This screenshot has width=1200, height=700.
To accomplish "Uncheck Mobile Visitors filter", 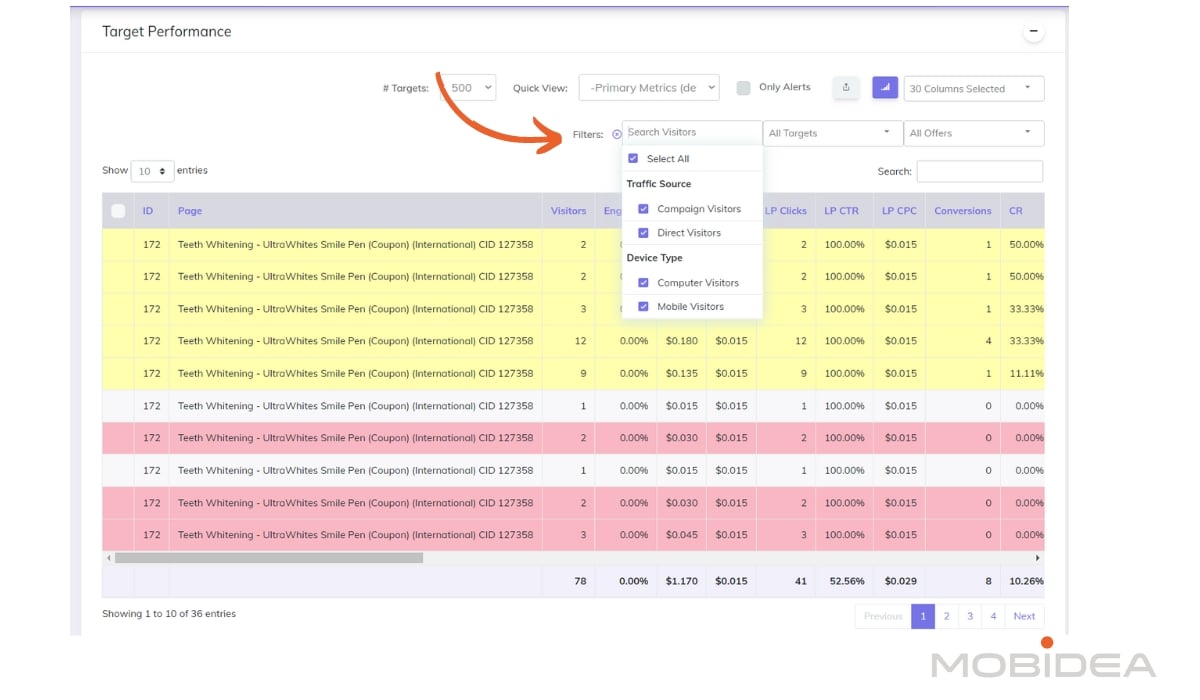I will click(x=643, y=307).
